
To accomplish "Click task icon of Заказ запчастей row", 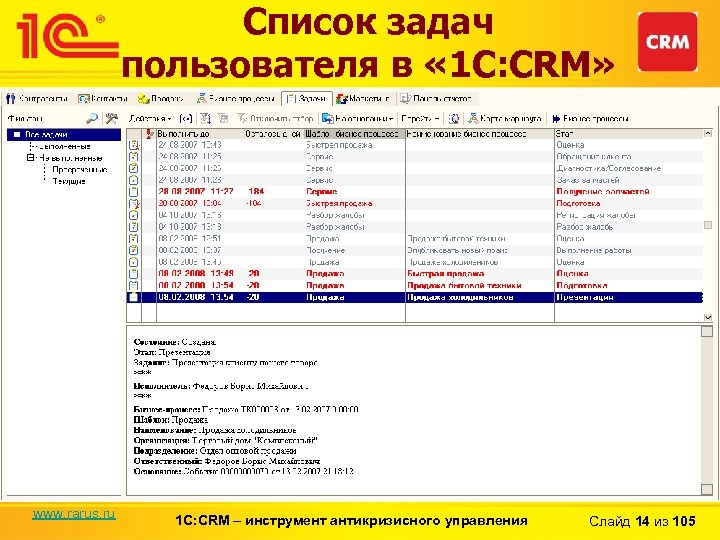I will (133, 180).
